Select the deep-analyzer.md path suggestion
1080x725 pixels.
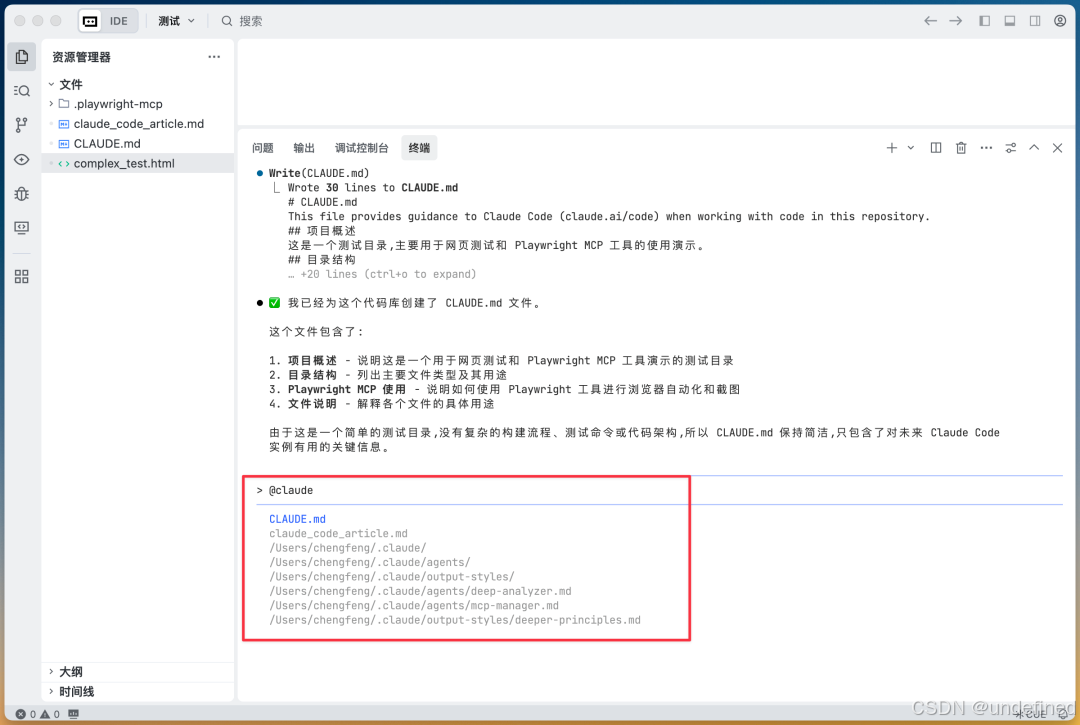point(420,591)
